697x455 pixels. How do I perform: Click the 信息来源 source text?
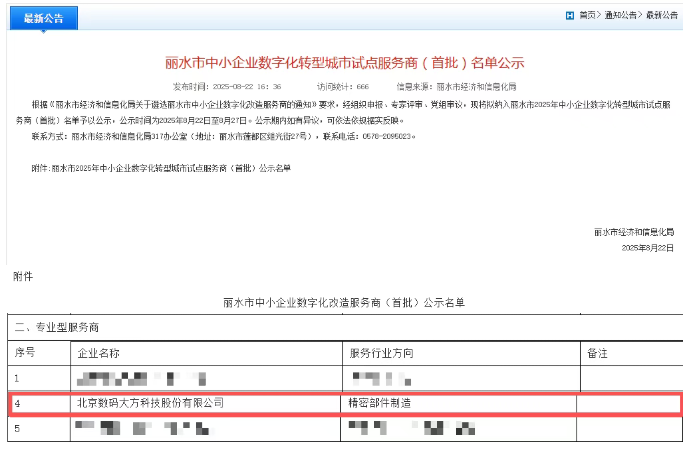451,87
